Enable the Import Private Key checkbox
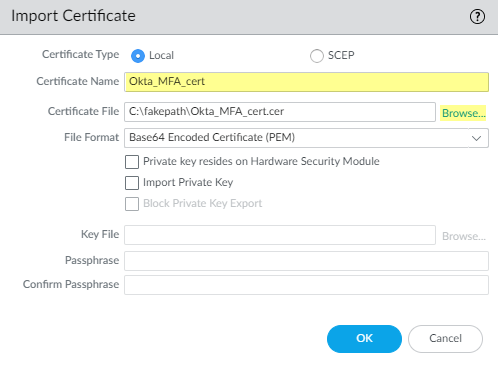 (132, 183)
